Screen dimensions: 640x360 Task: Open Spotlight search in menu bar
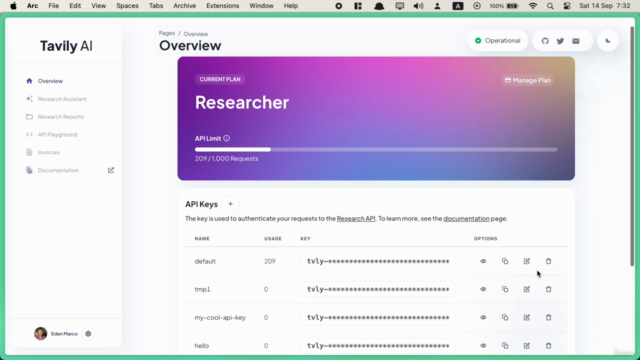(x=550, y=6)
